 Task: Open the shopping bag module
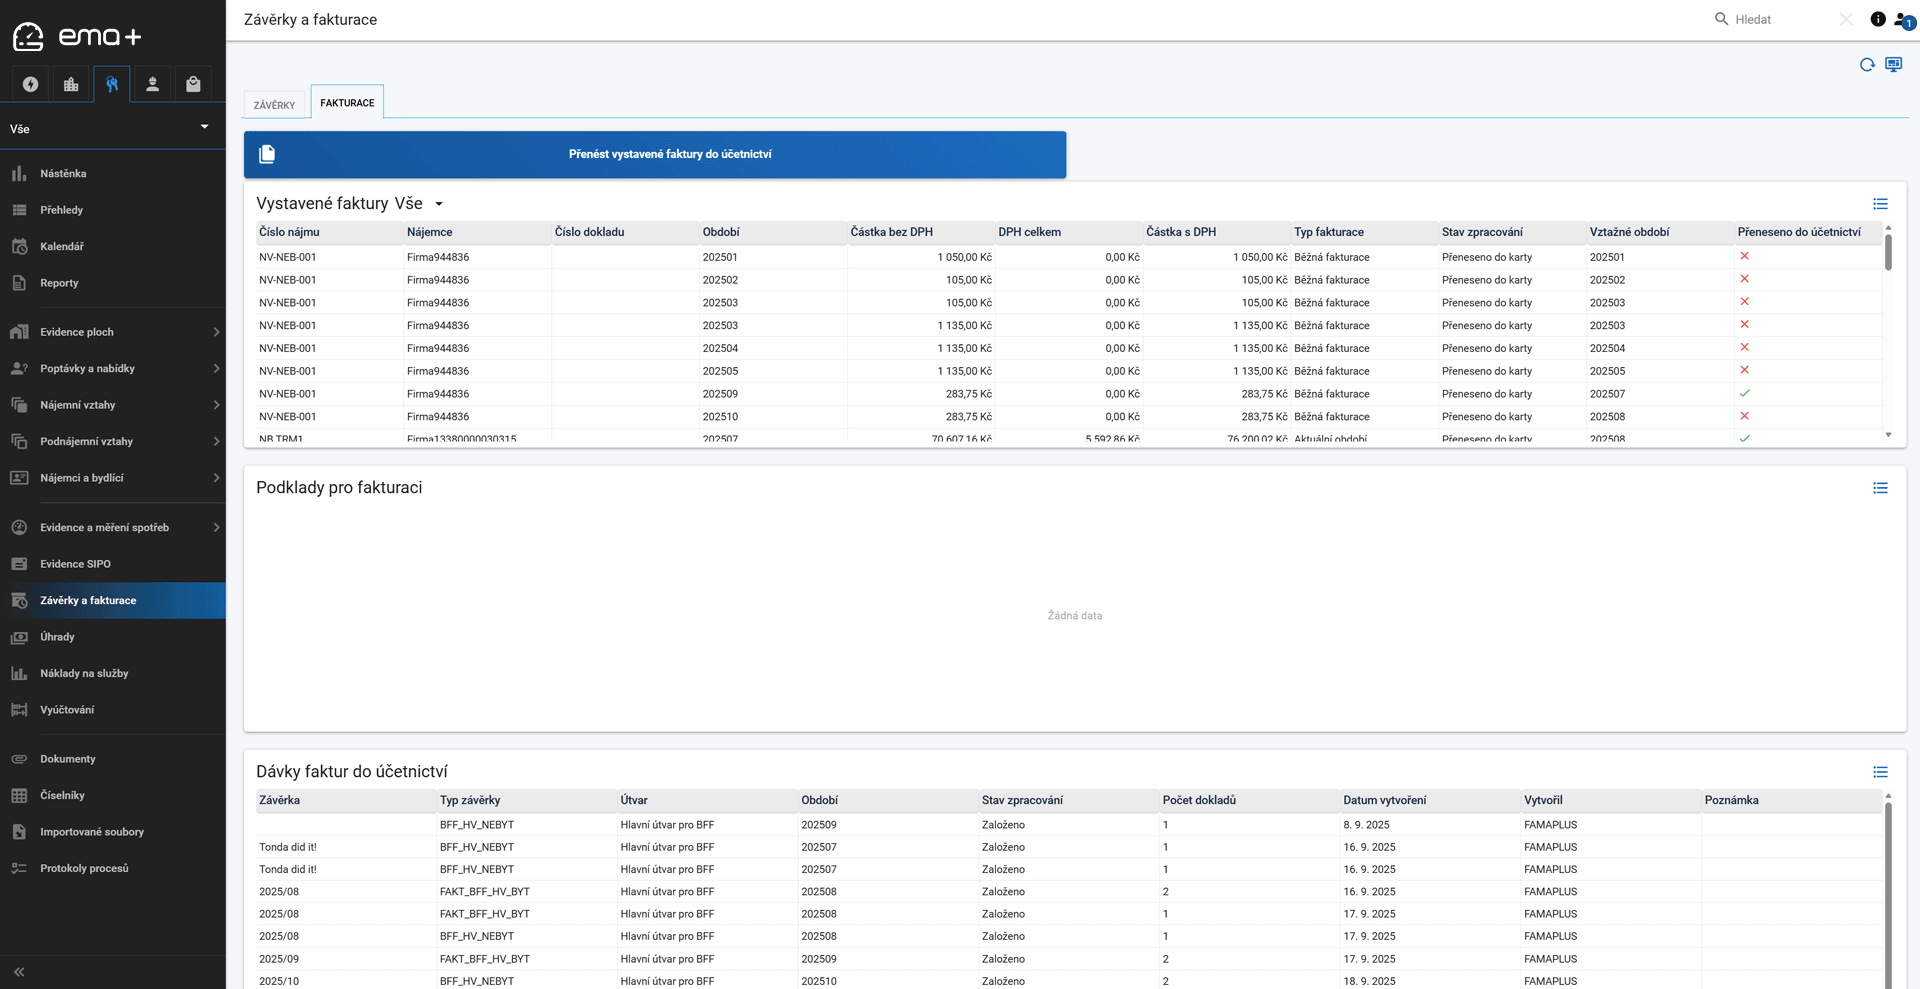(x=193, y=84)
